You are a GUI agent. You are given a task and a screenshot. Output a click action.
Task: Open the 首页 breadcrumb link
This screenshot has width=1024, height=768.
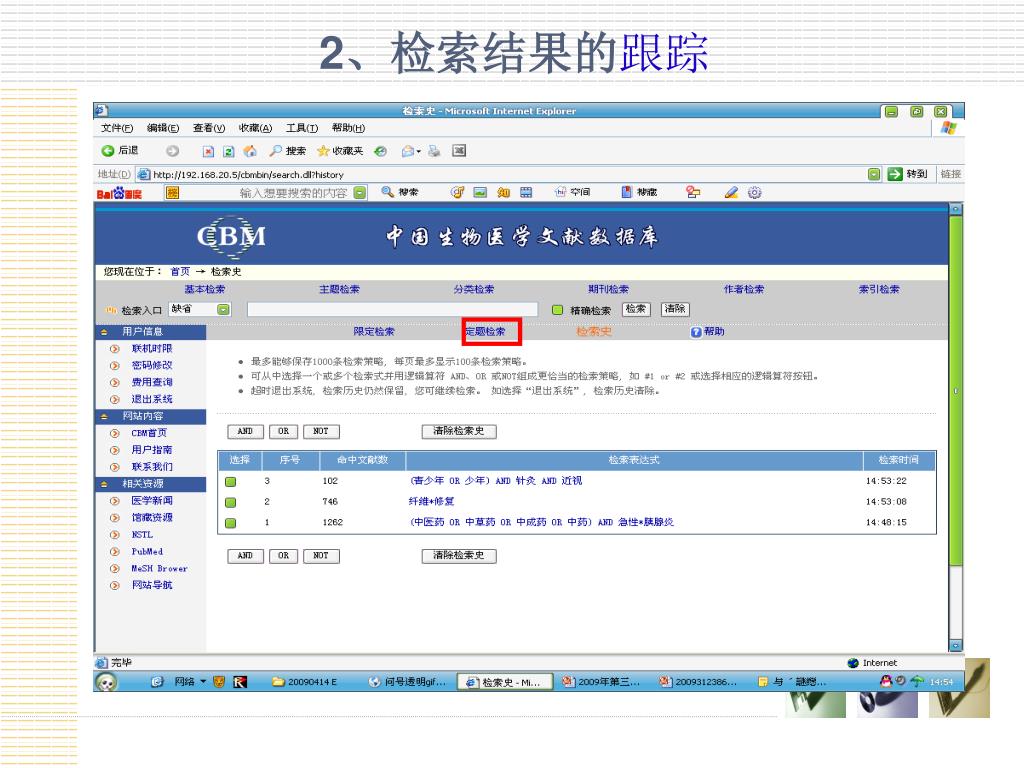pos(180,272)
